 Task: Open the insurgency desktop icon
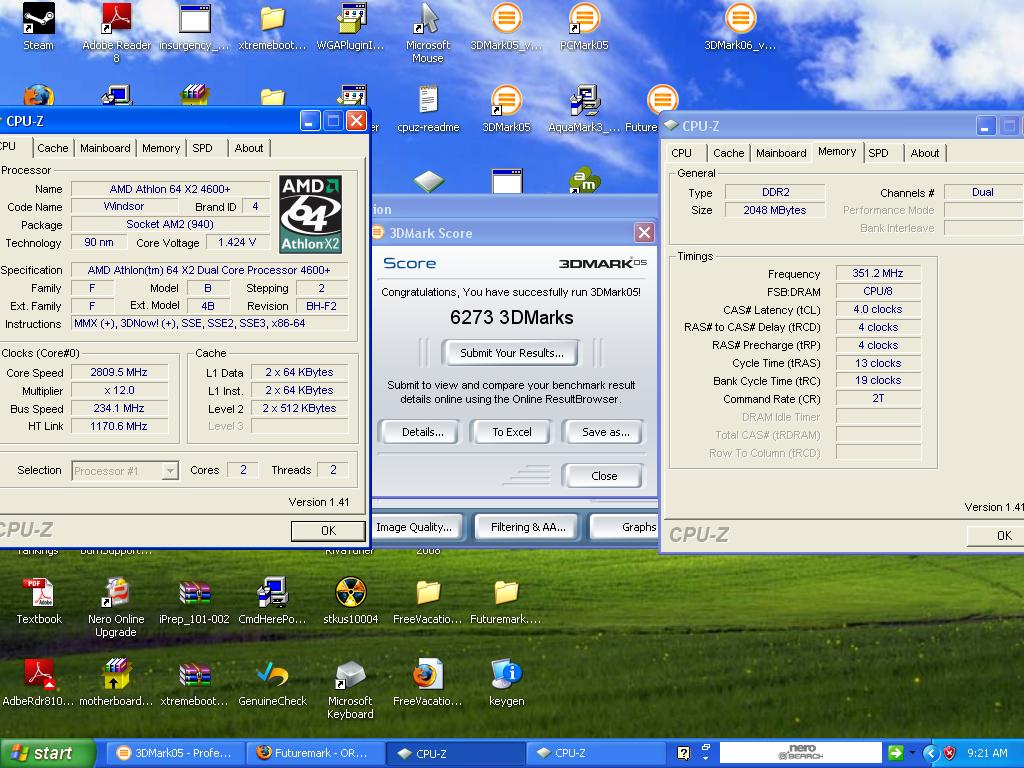point(194,26)
